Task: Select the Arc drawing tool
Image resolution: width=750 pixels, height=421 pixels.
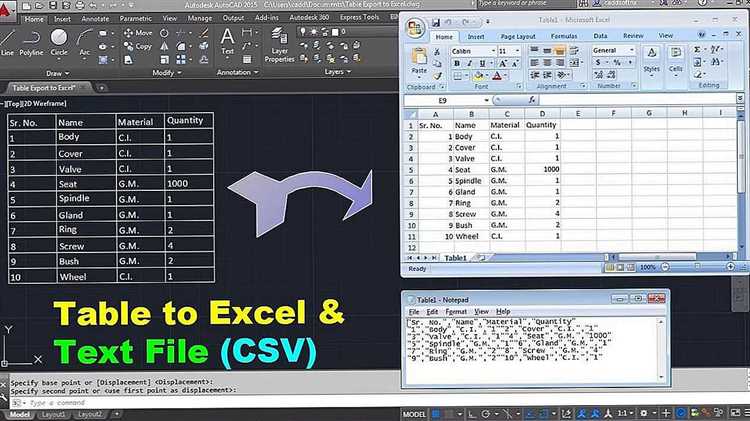Action: (85, 42)
